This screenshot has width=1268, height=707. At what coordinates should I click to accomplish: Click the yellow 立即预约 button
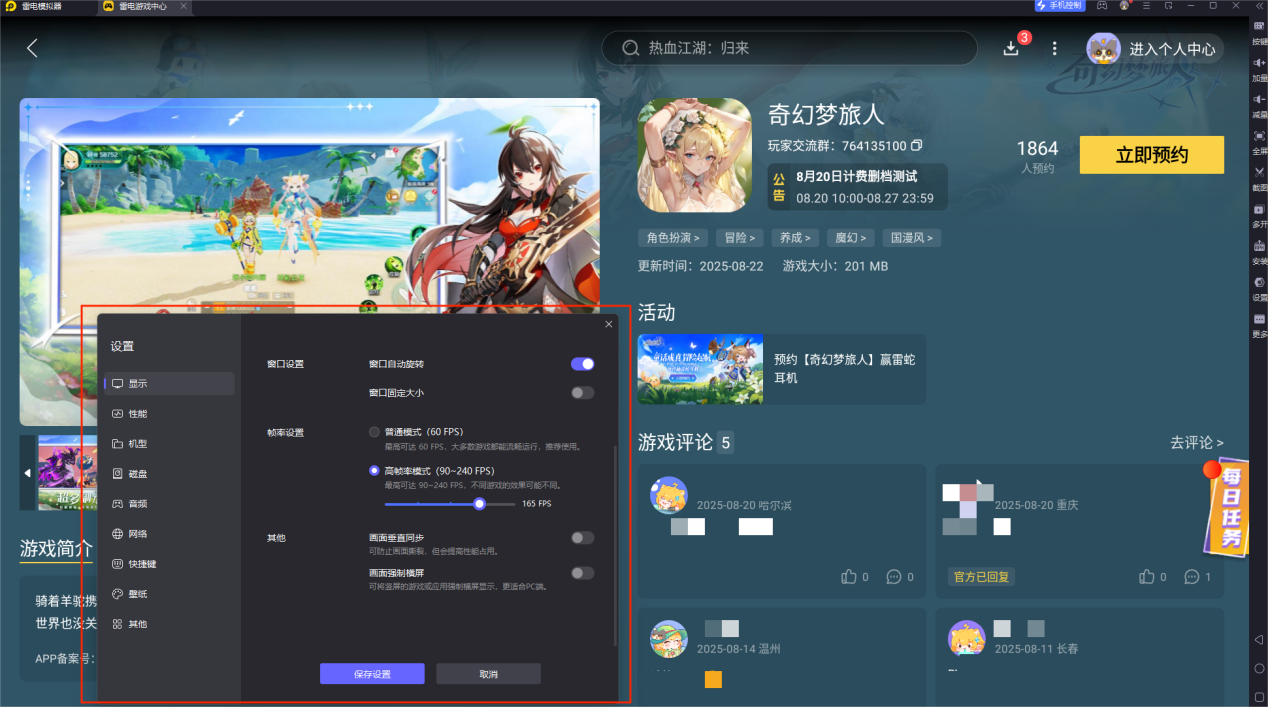(x=1152, y=155)
